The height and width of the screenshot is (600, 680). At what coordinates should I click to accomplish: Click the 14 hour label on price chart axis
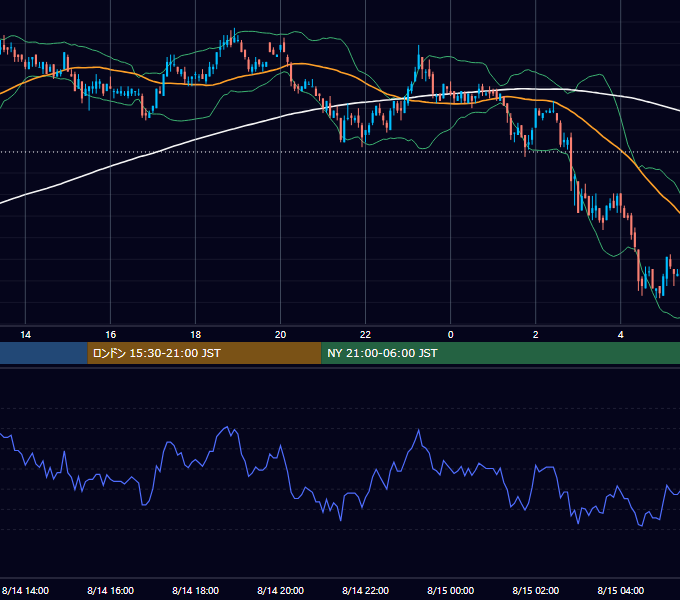(x=26, y=335)
